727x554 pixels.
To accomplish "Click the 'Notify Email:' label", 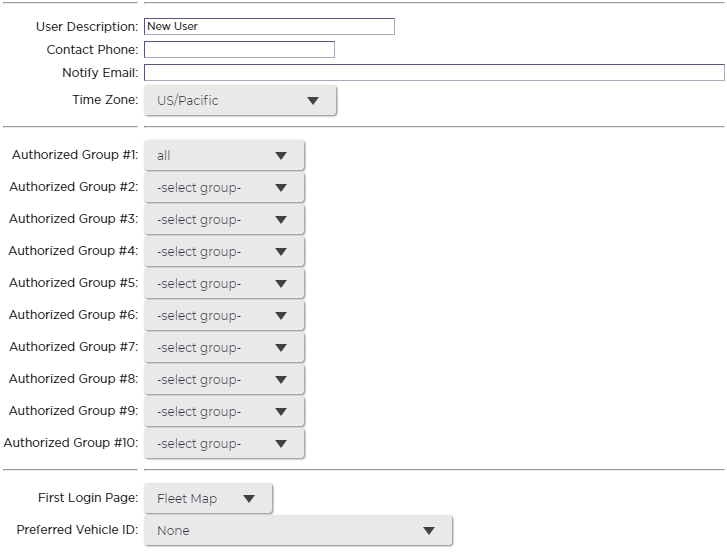I will click(x=100, y=73).
